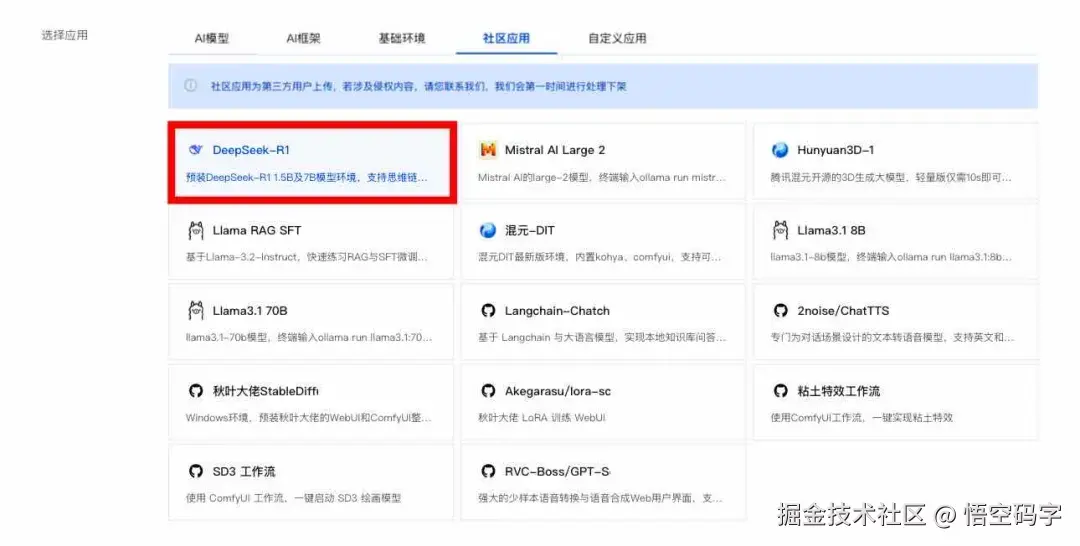The image size is (1080, 546).
Task: Click the info icon in the blue notice
Action: 190,85
